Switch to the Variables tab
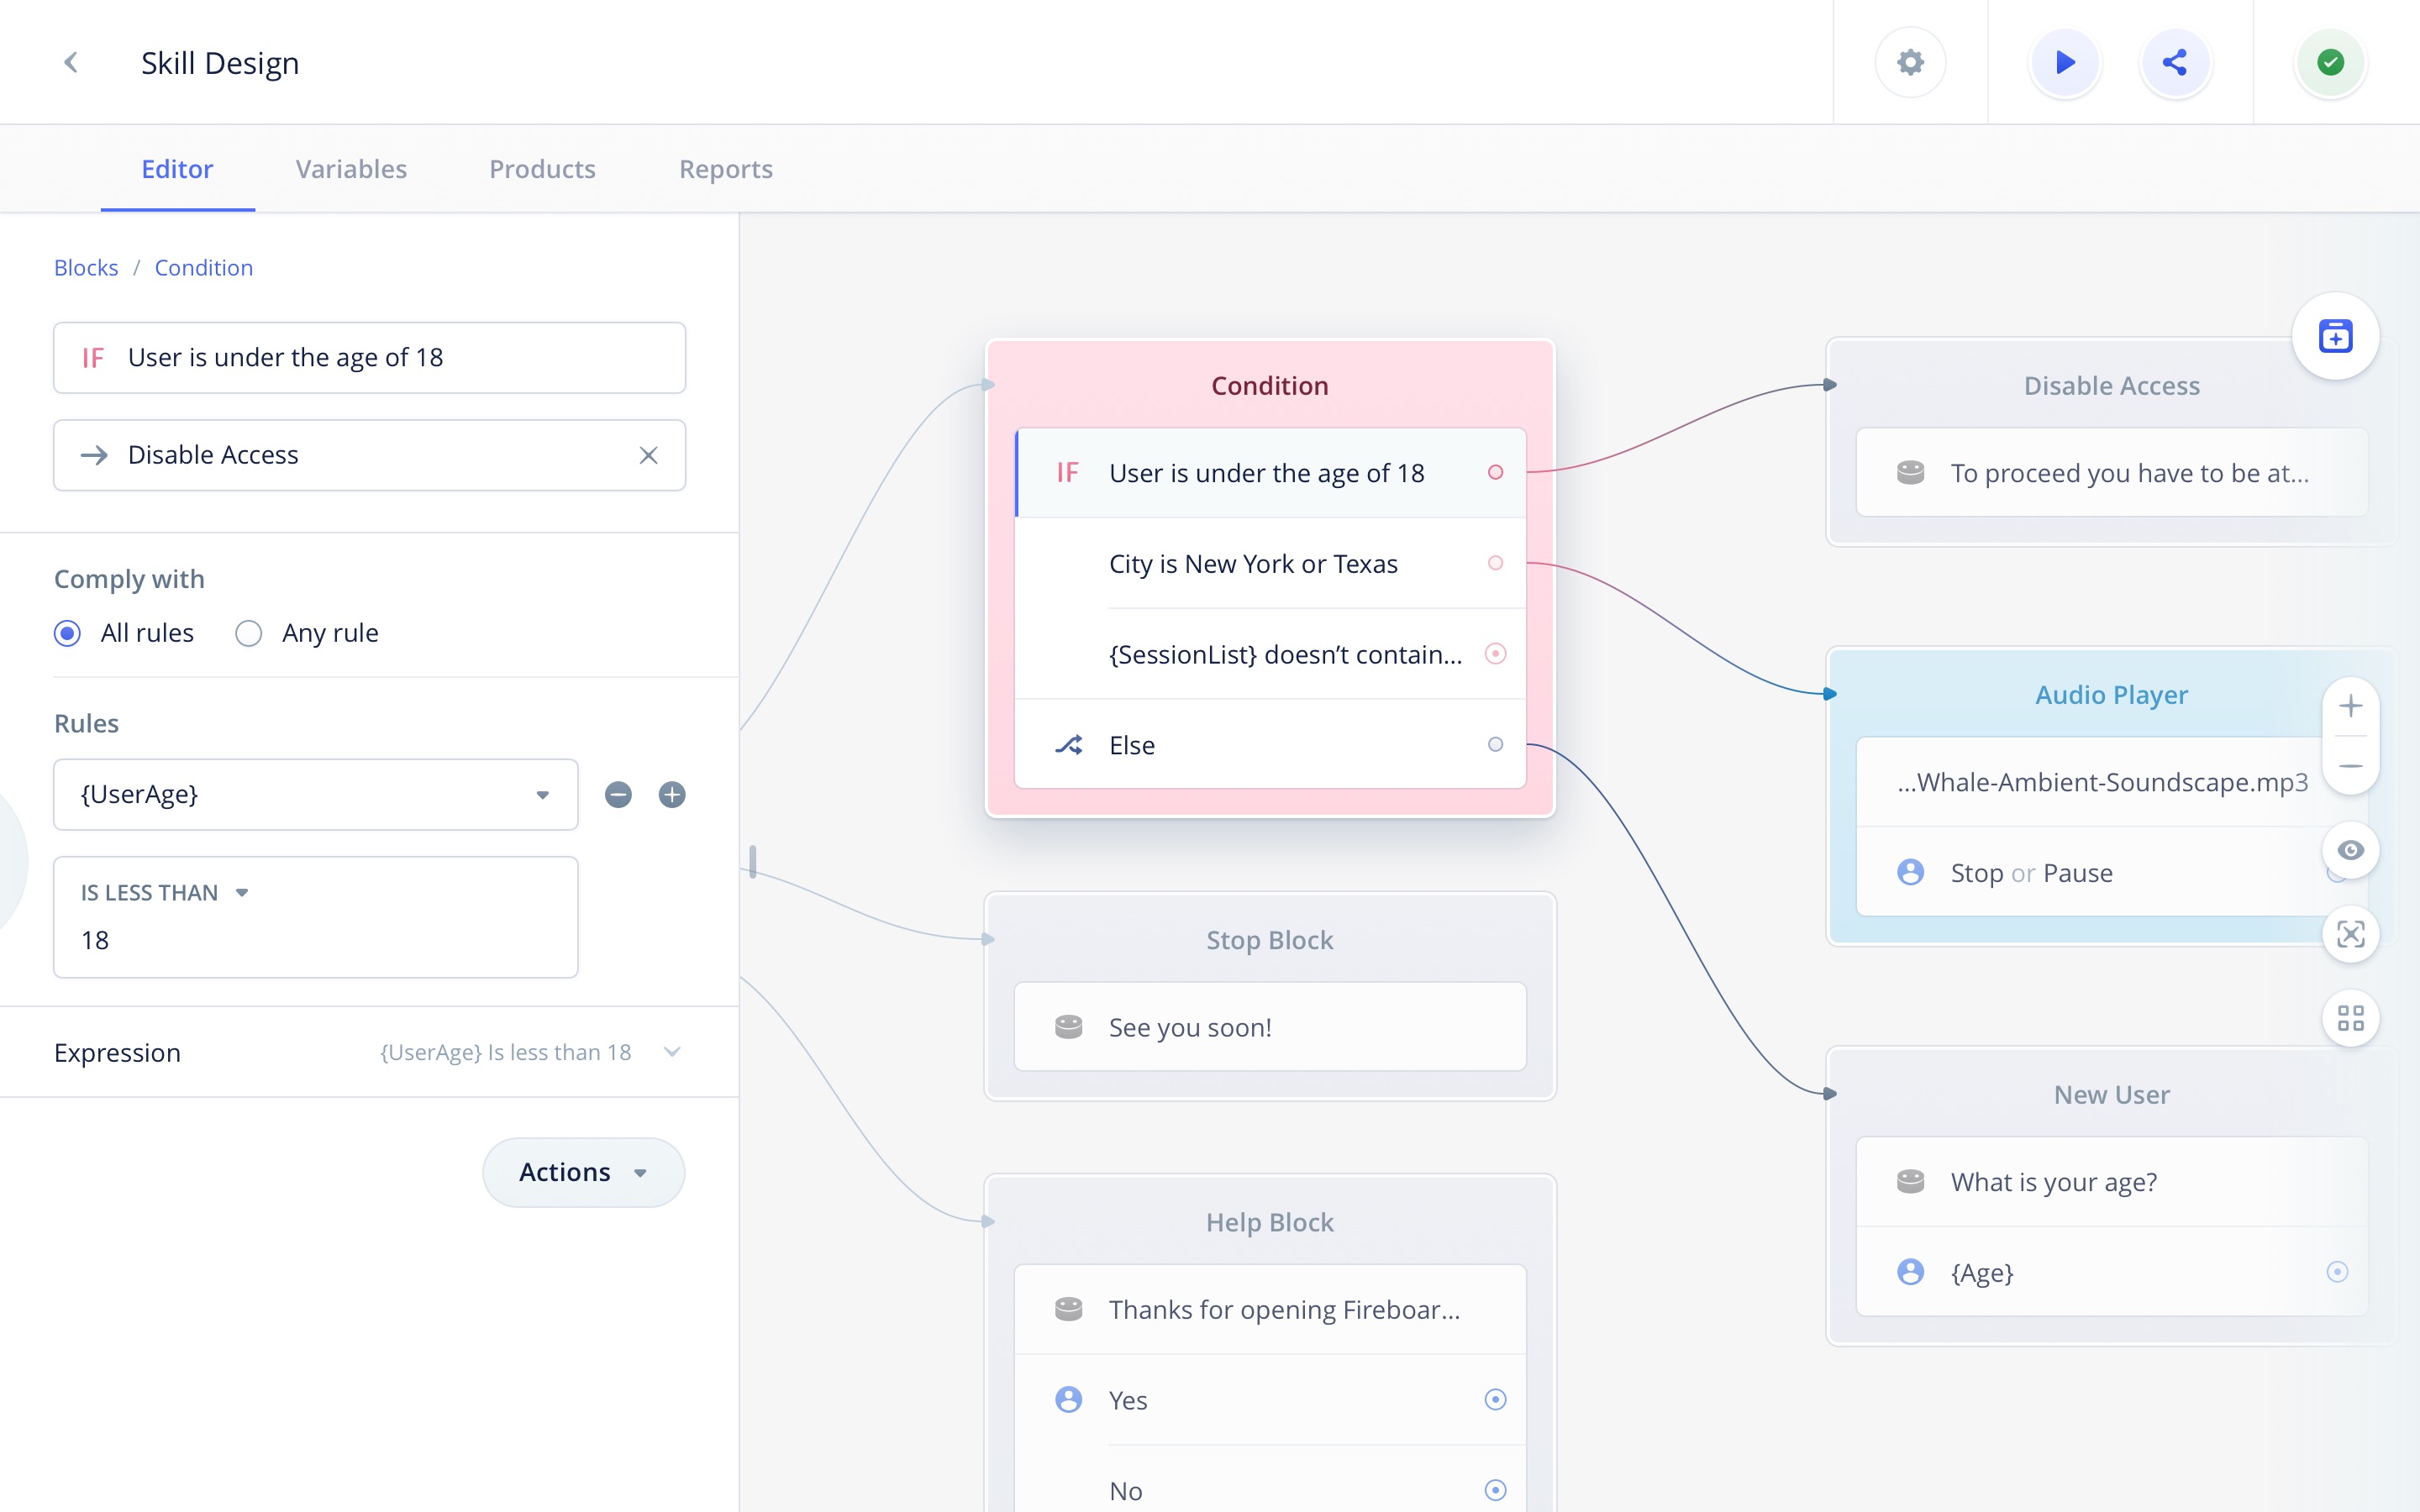 pyautogui.click(x=351, y=169)
